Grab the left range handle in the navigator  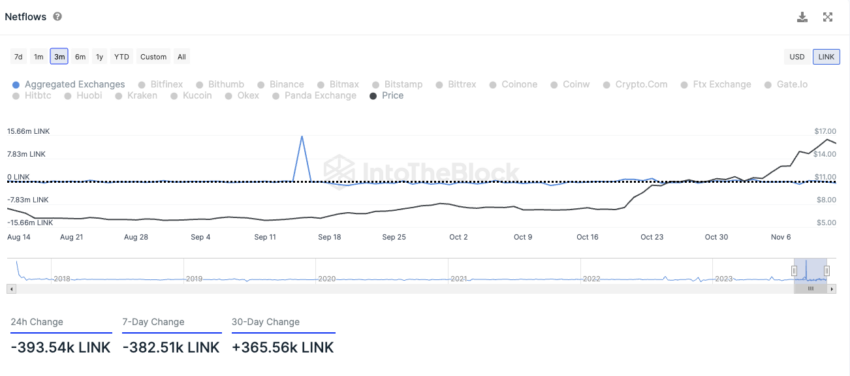tap(794, 270)
